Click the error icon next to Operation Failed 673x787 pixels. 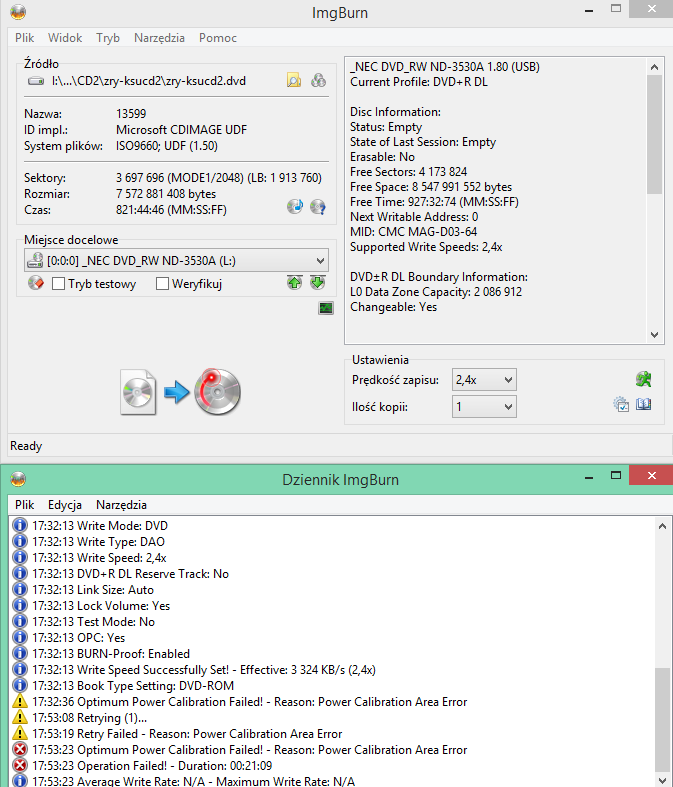pyautogui.click(x=20, y=765)
